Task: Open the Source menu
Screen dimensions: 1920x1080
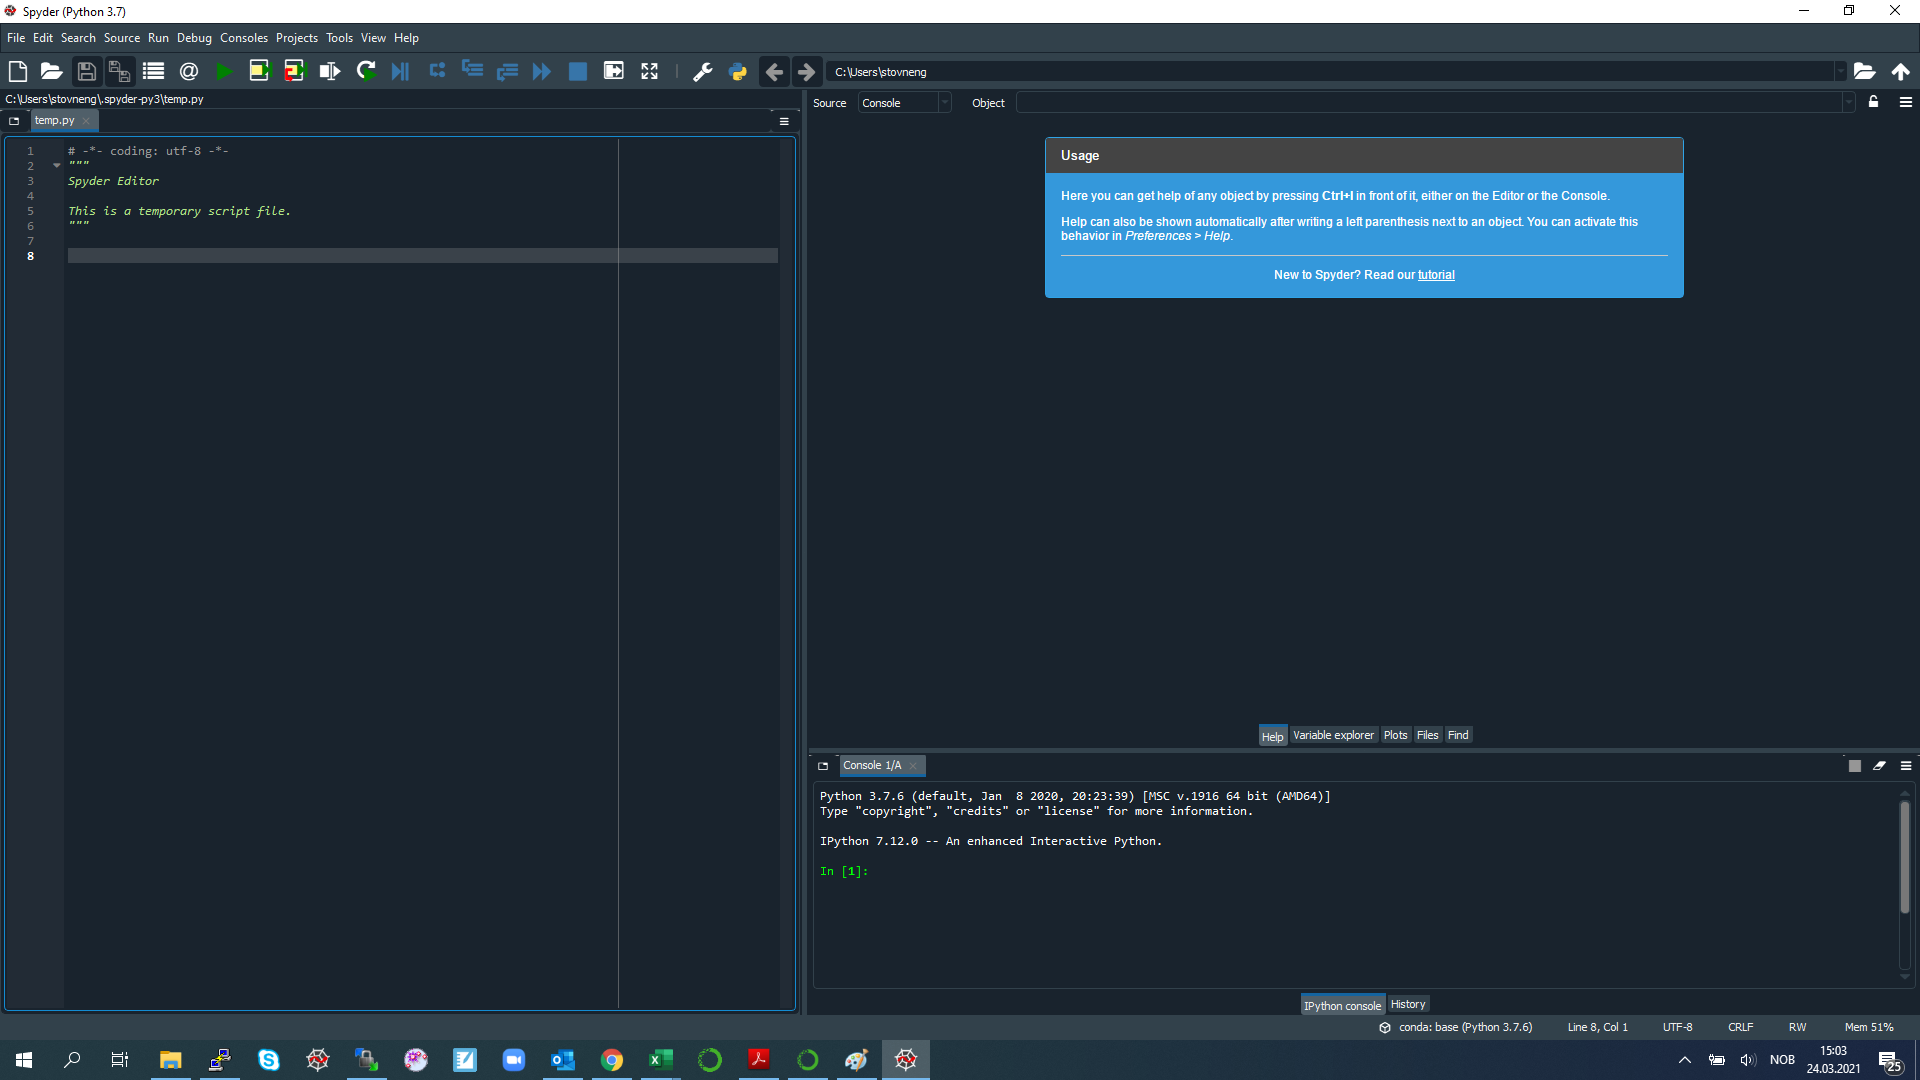Action: tap(122, 38)
